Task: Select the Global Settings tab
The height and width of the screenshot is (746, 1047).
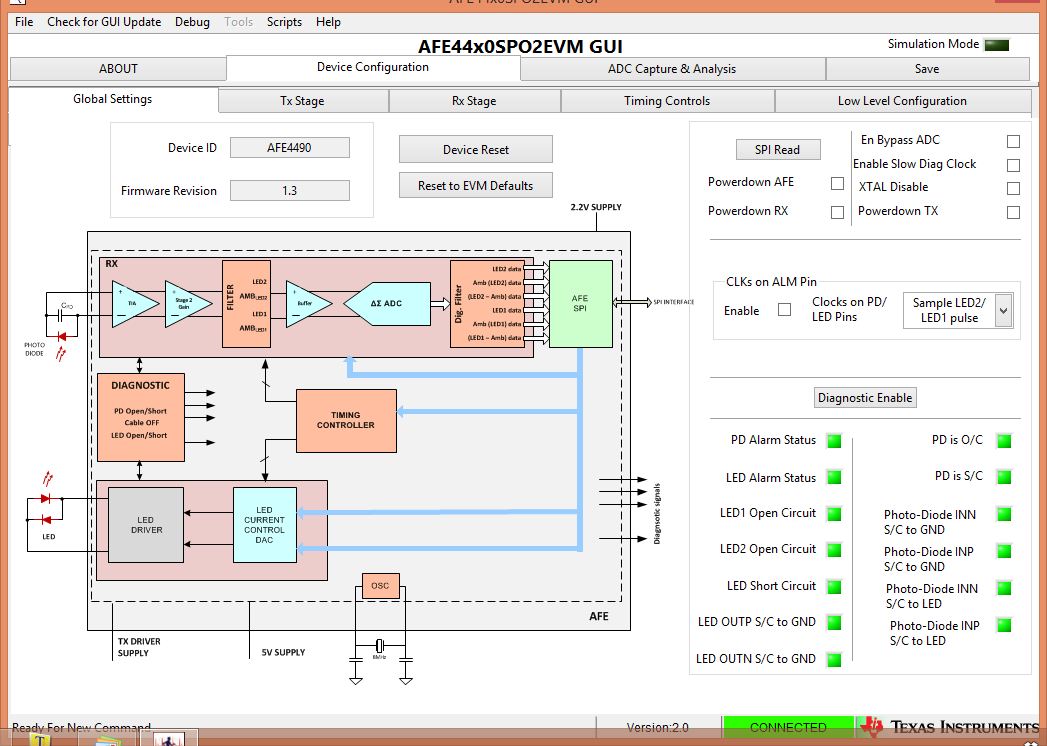Action: click(113, 99)
